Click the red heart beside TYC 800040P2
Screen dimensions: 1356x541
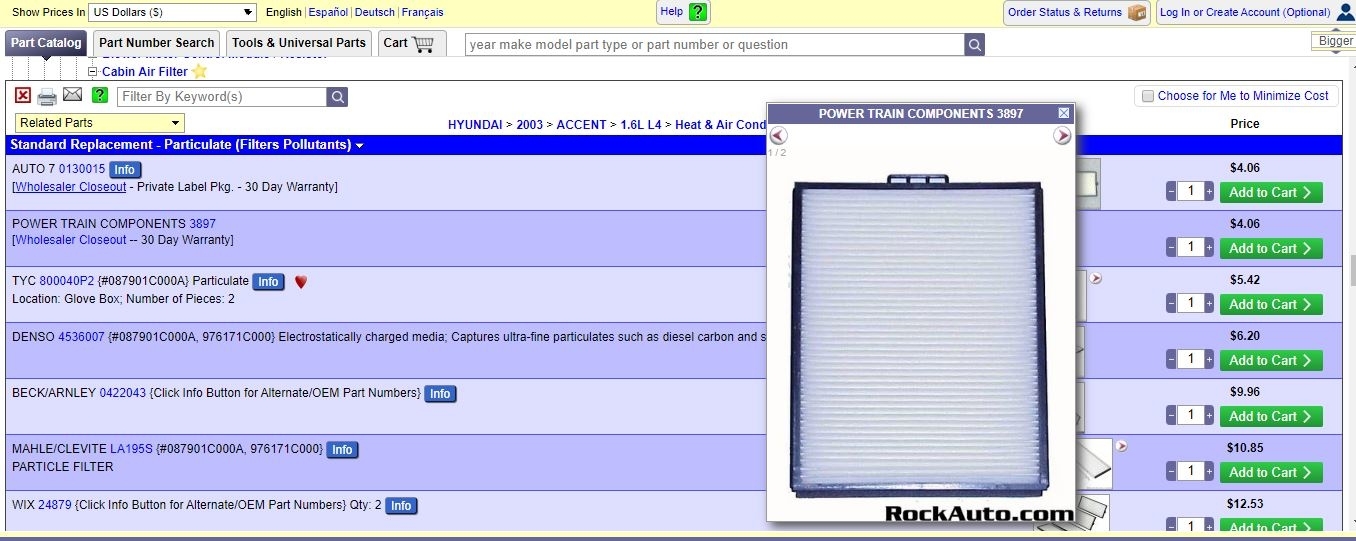pyautogui.click(x=301, y=282)
